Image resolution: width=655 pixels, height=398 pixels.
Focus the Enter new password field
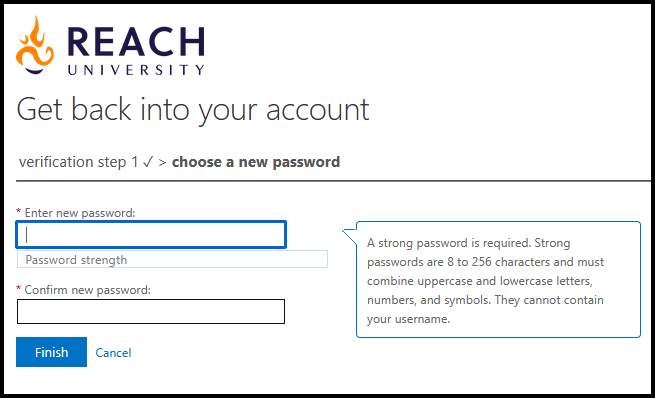pyautogui.click(x=151, y=235)
